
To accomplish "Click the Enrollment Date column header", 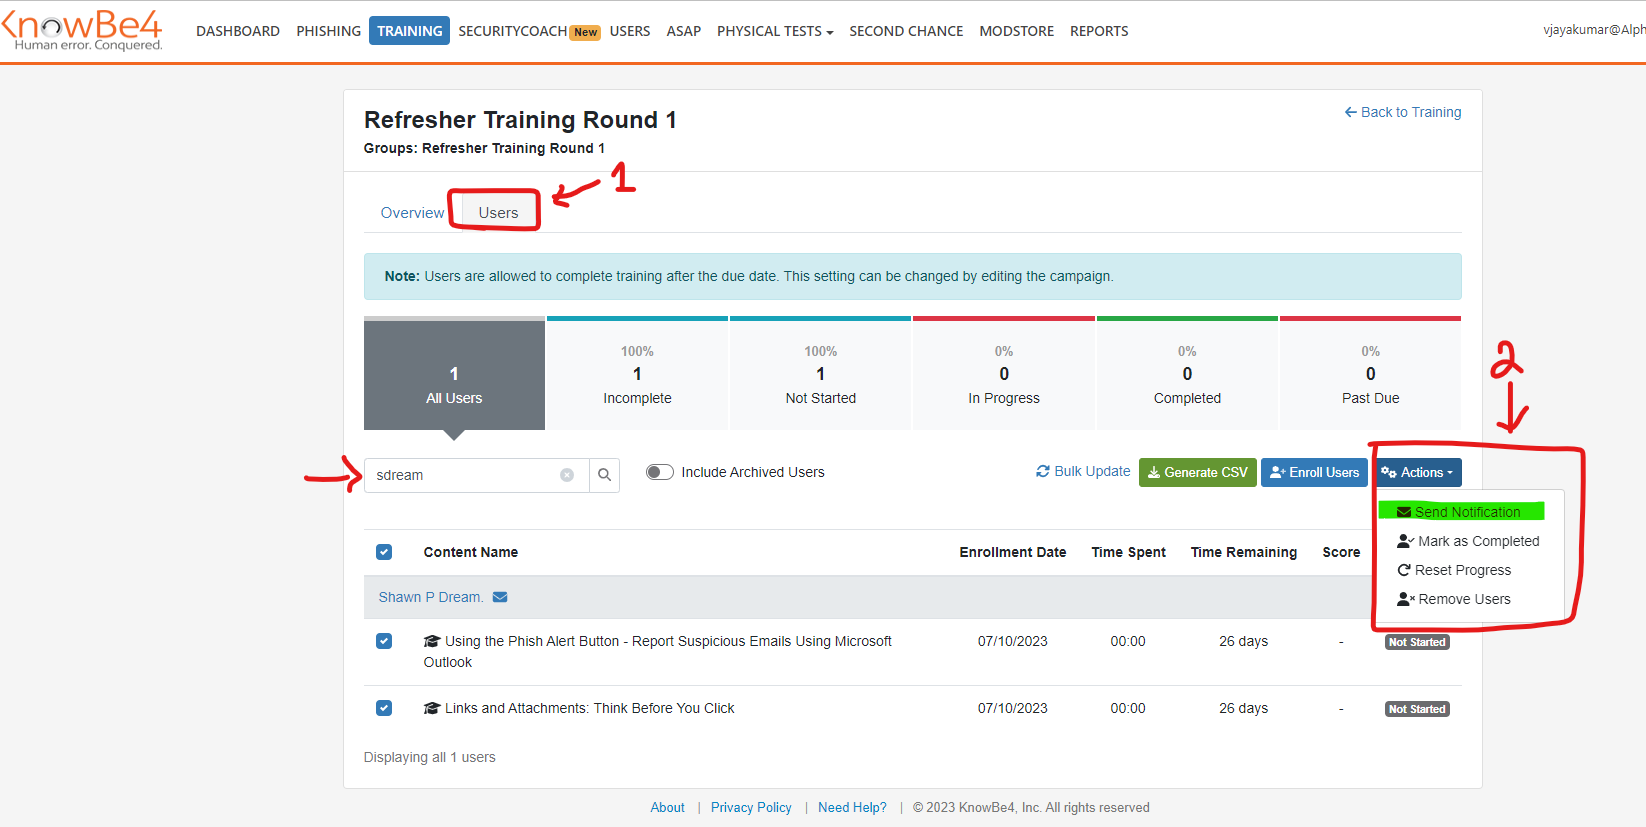I will pyautogui.click(x=1013, y=552).
